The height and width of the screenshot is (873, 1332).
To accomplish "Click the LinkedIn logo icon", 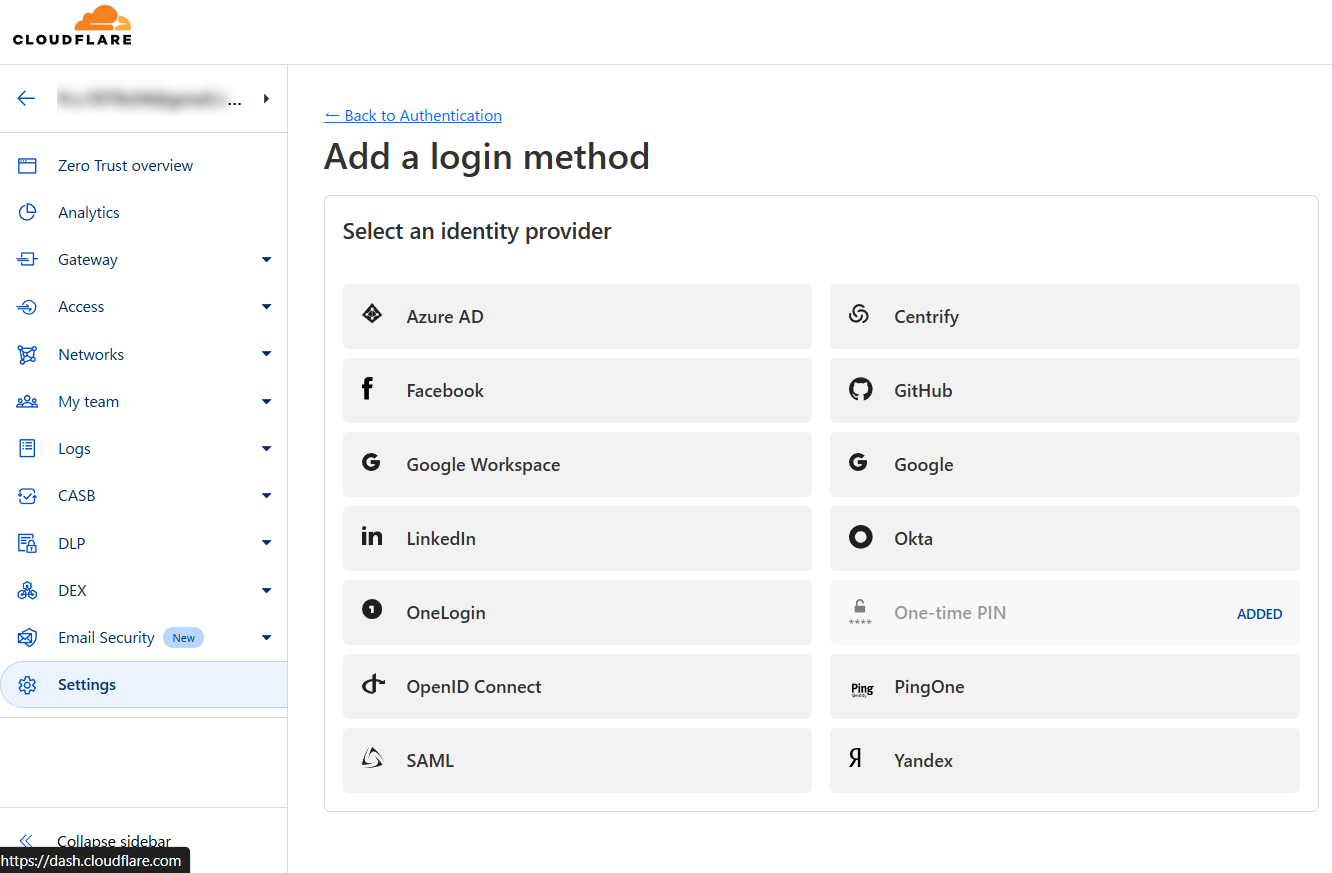I will pyautogui.click(x=372, y=537).
